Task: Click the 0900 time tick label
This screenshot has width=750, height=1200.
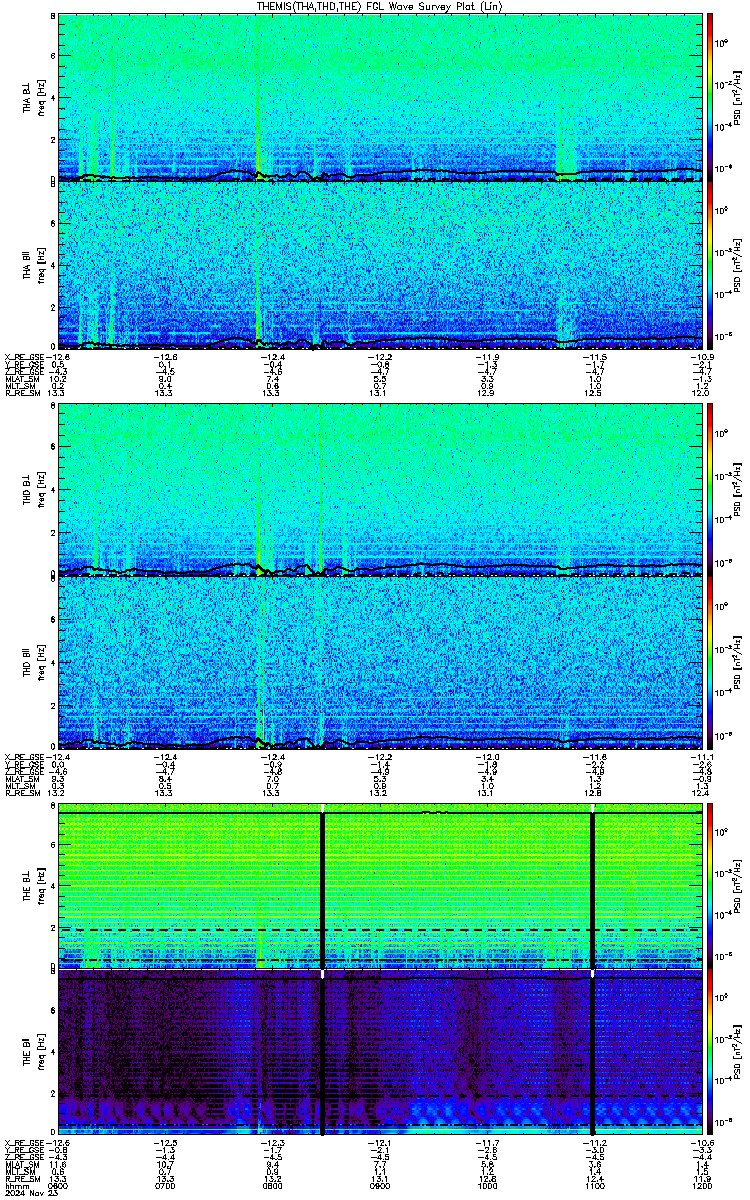Action: [381, 1184]
